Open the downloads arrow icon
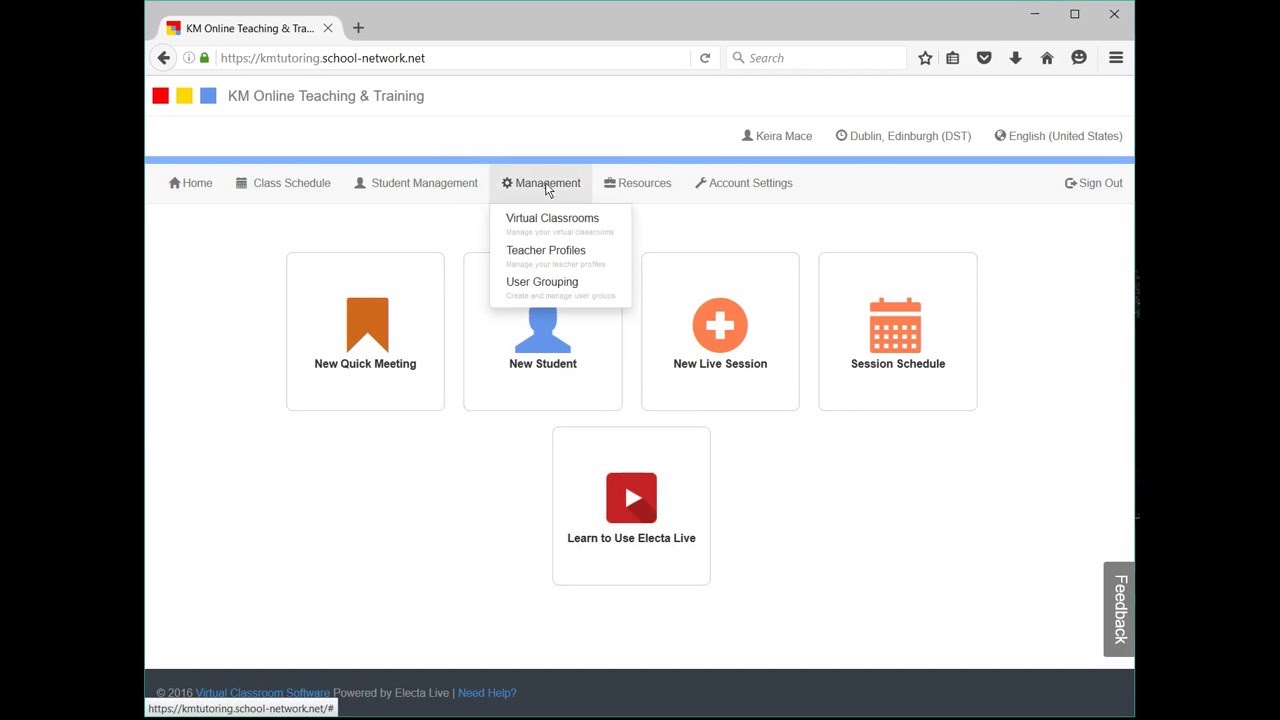The width and height of the screenshot is (1280, 720). (x=1015, y=58)
